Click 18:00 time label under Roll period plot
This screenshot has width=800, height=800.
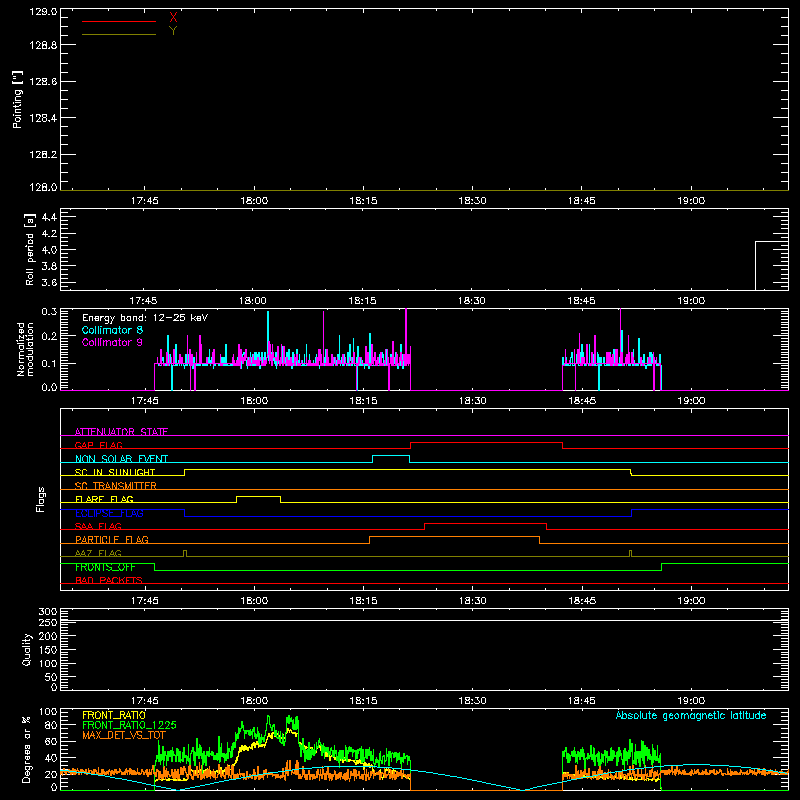click(253, 301)
